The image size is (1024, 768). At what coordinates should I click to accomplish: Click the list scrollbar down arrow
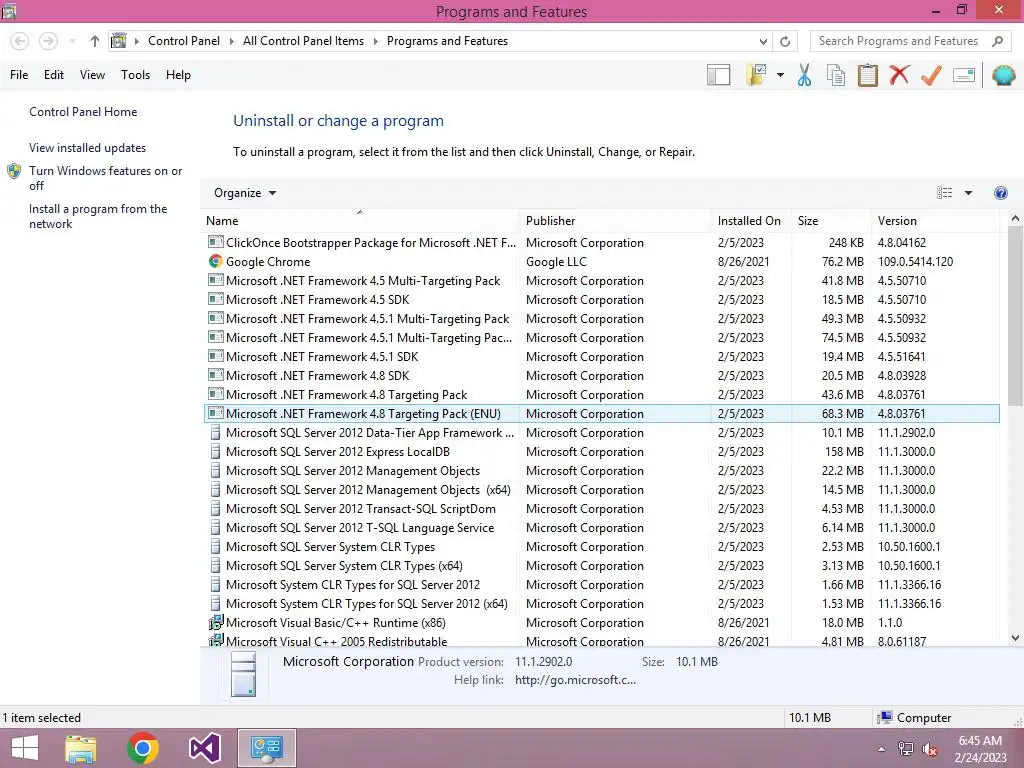(x=1015, y=637)
